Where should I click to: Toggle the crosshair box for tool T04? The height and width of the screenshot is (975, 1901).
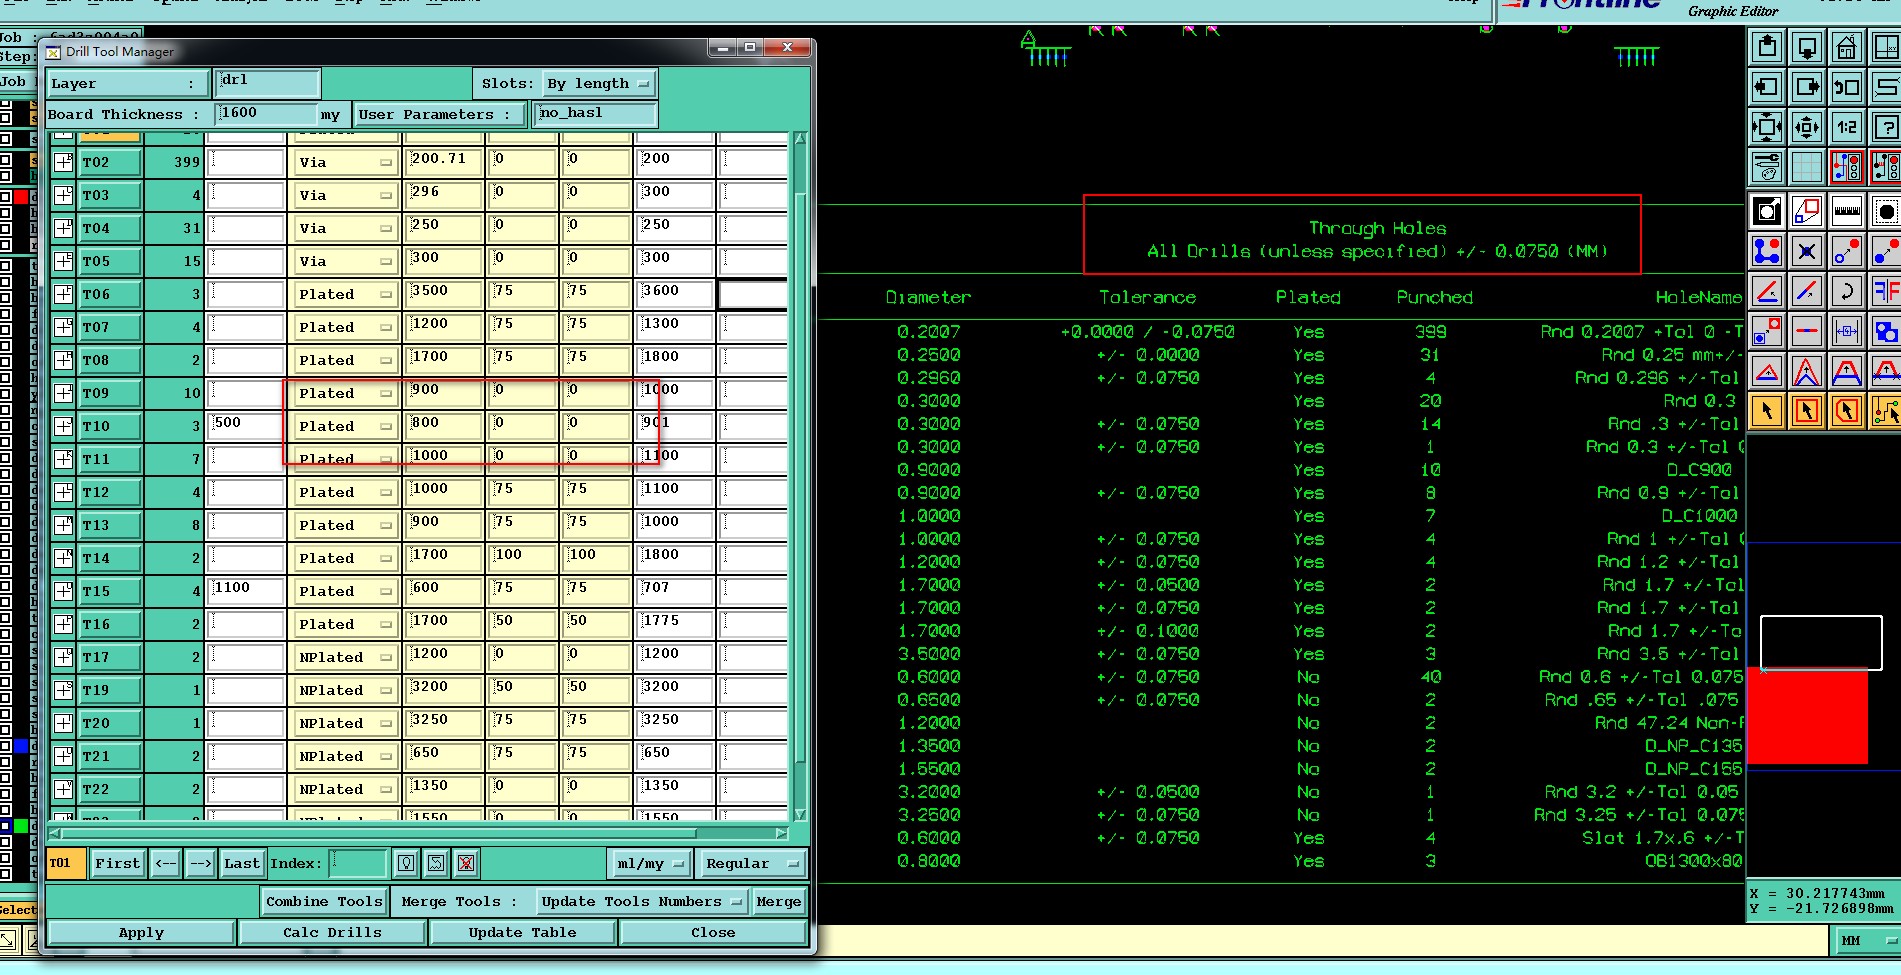(63, 228)
